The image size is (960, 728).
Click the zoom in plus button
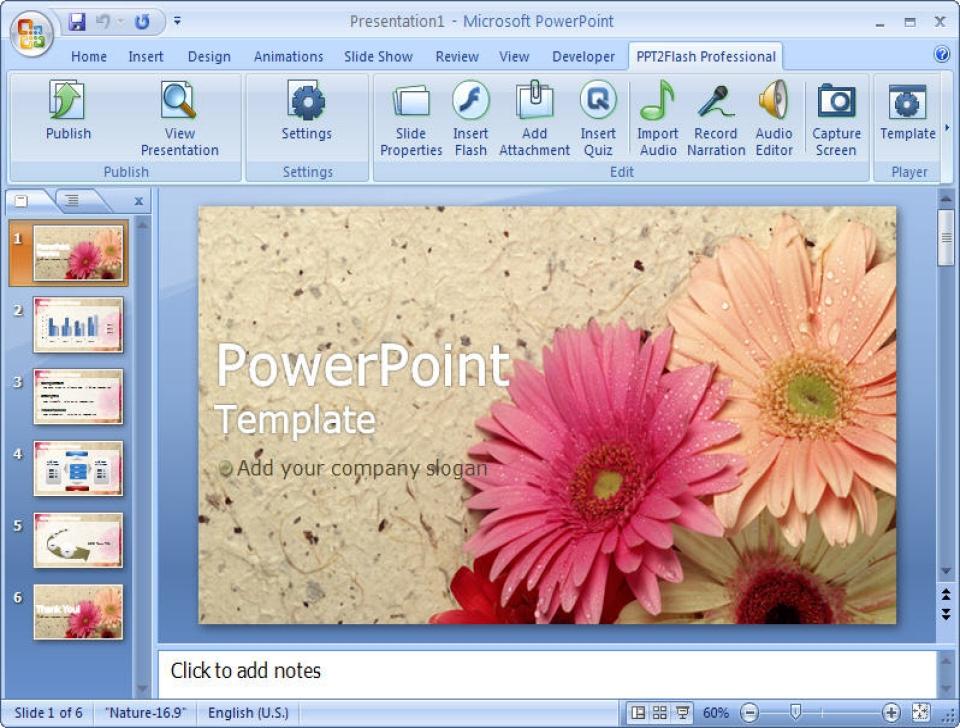pyautogui.click(x=891, y=713)
